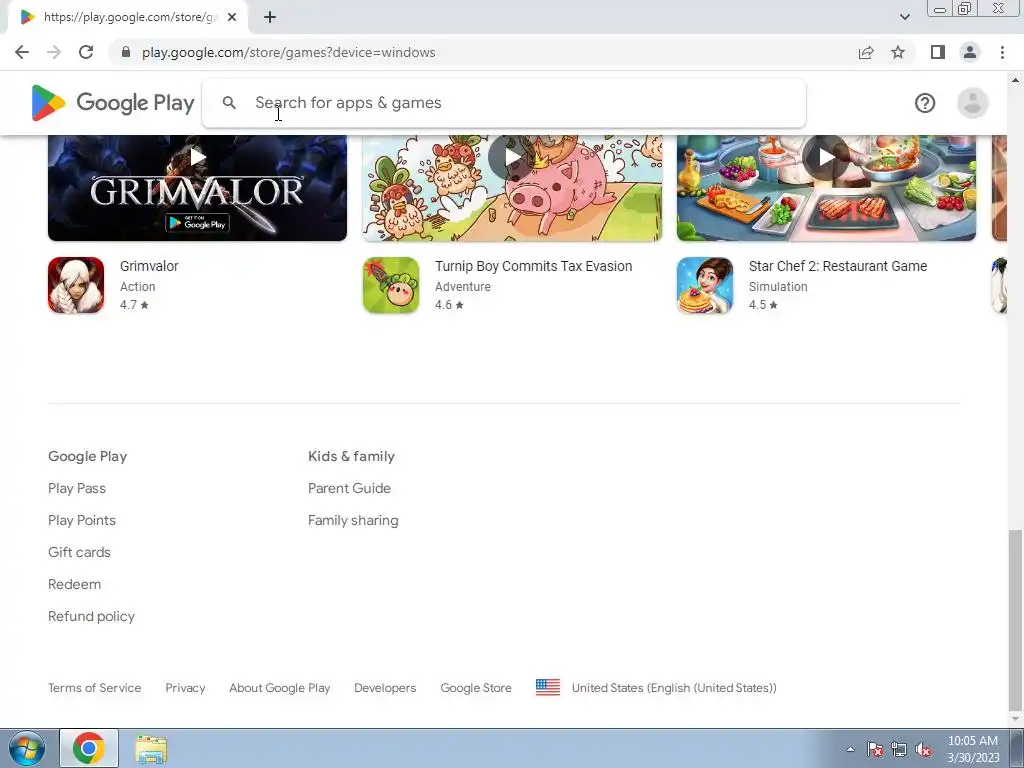
Task: Open File Explorer in taskbar
Action: [x=151, y=748]
